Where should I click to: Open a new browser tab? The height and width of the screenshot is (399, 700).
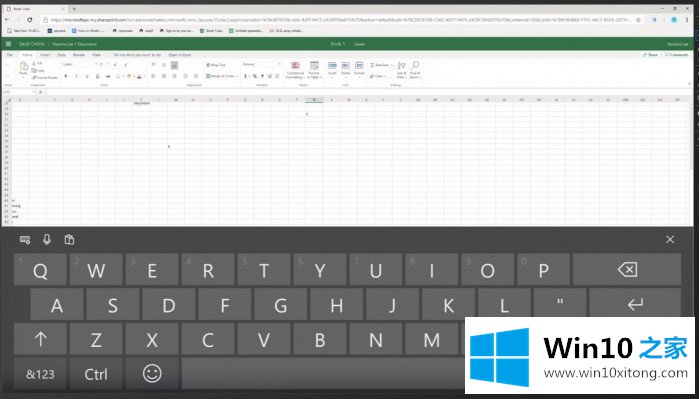pos(74,8)
